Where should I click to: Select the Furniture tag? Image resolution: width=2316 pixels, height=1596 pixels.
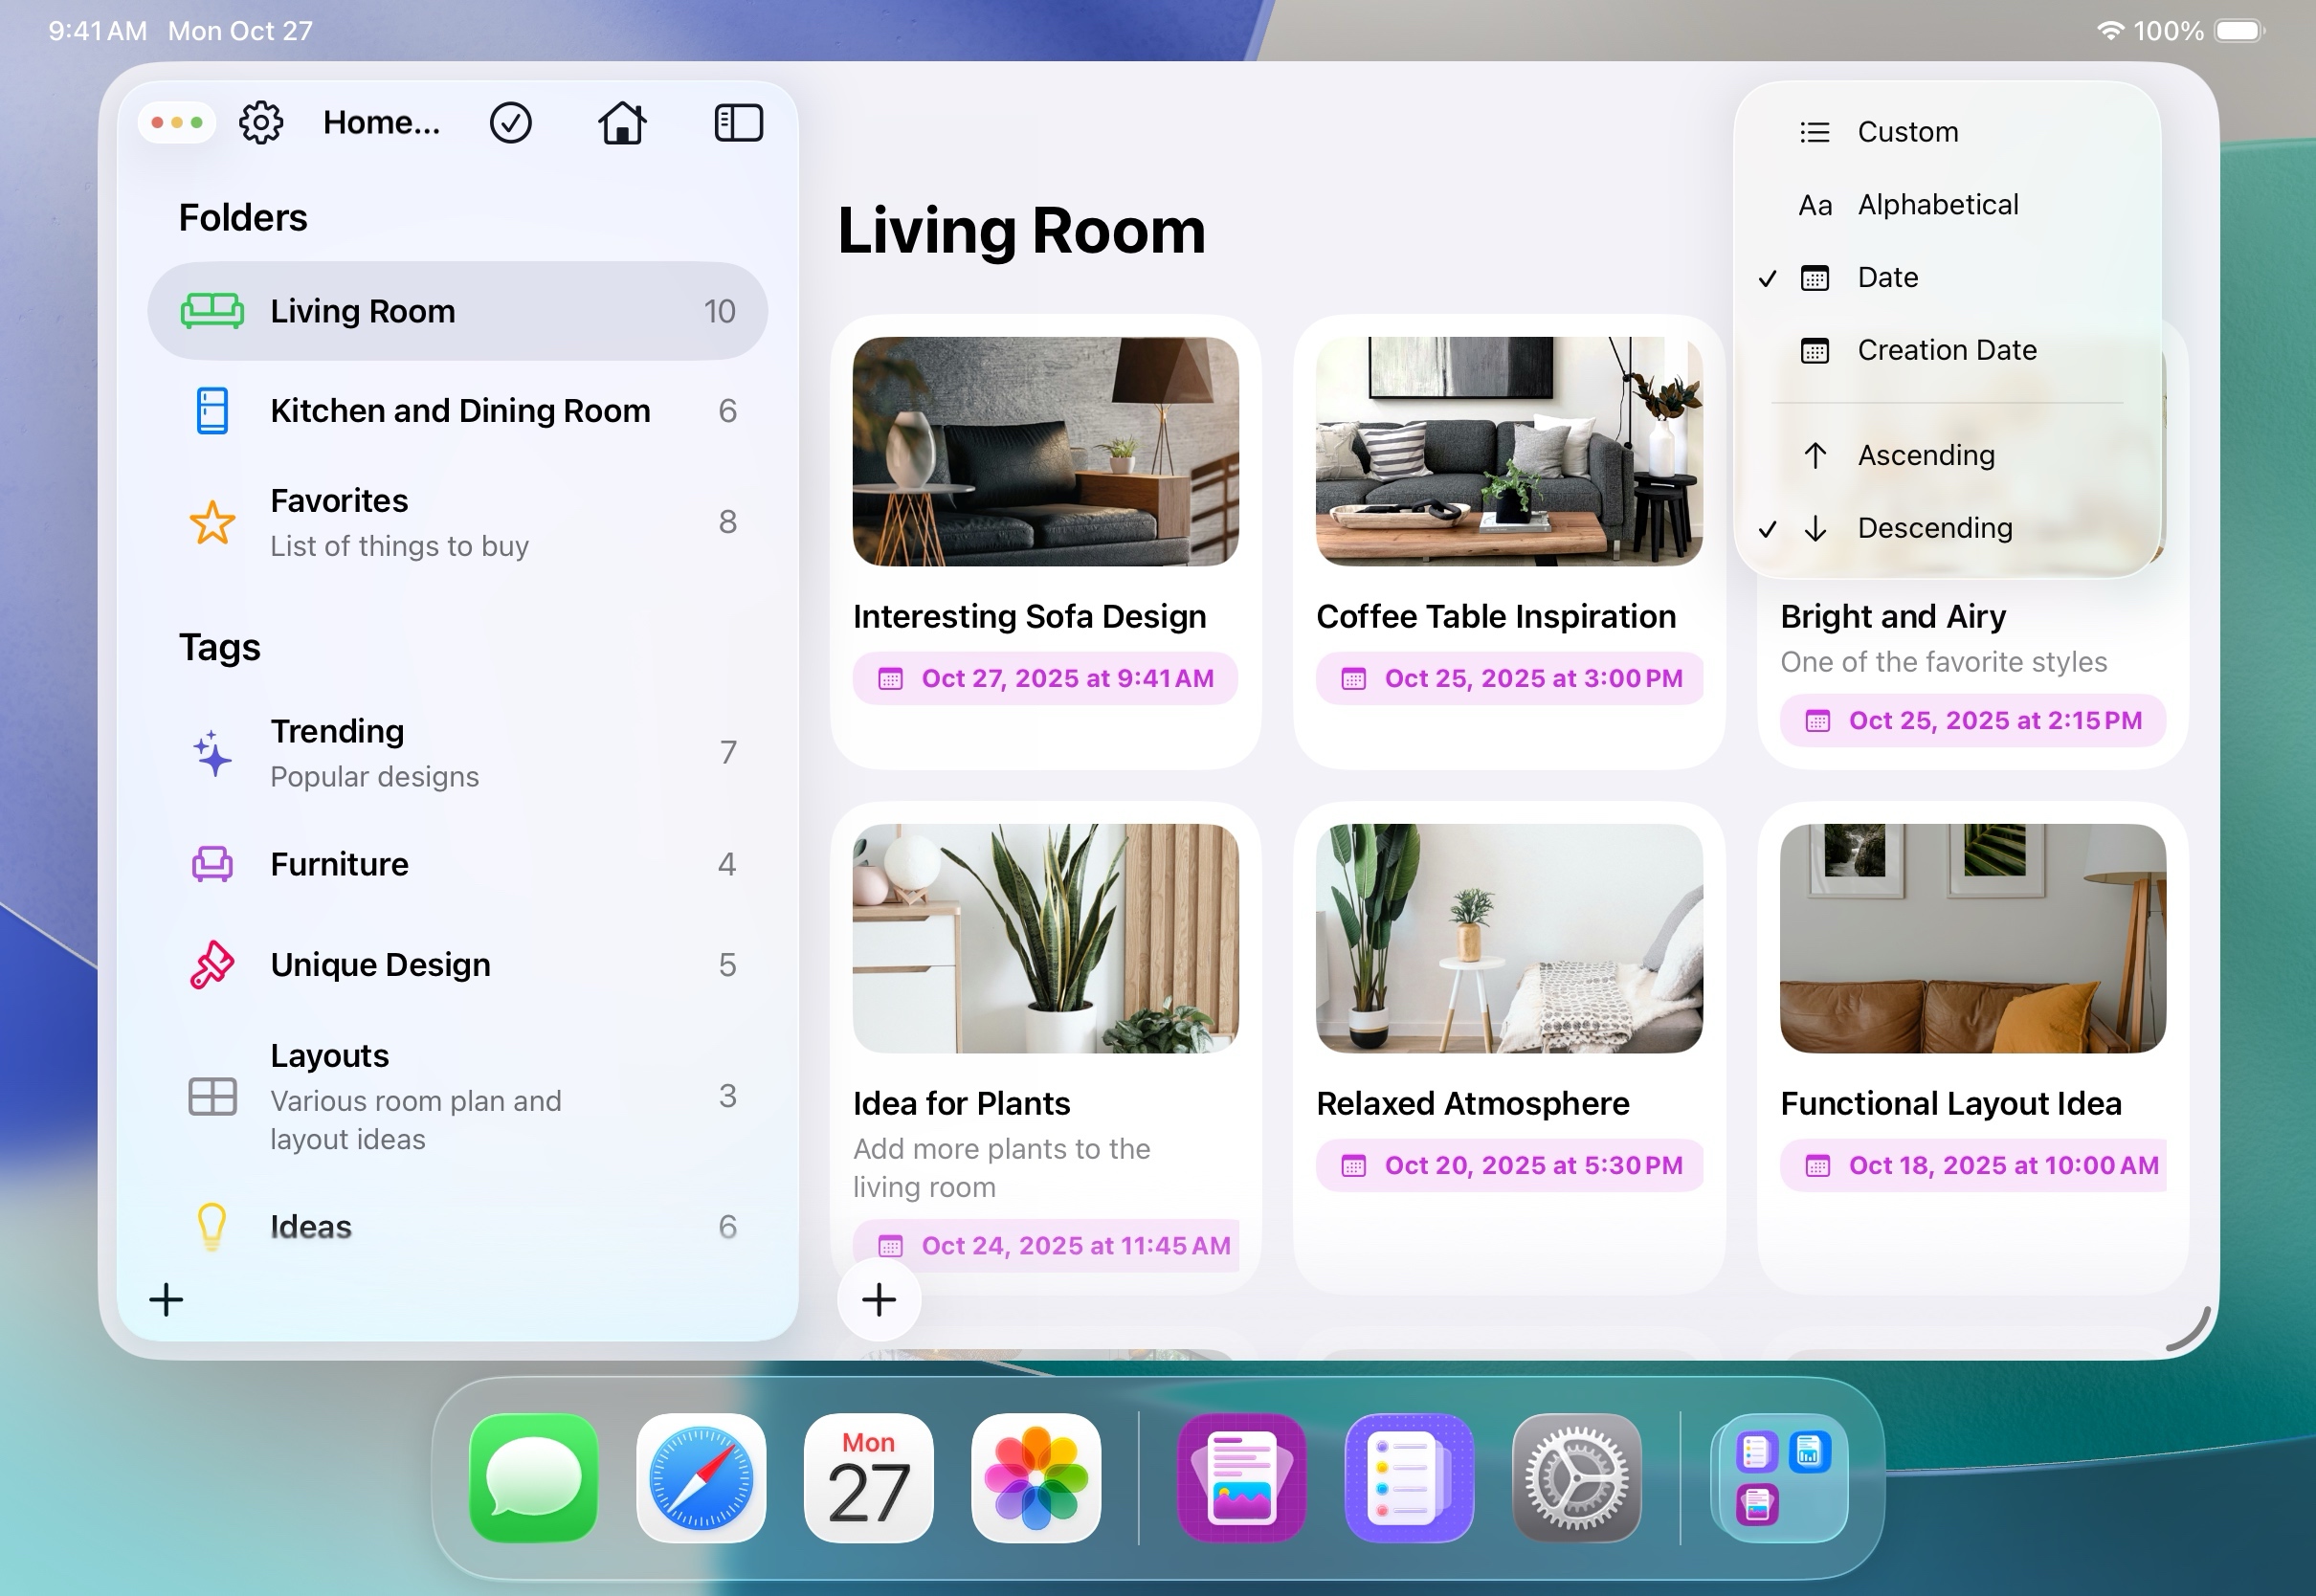click(x=339, y=864)
